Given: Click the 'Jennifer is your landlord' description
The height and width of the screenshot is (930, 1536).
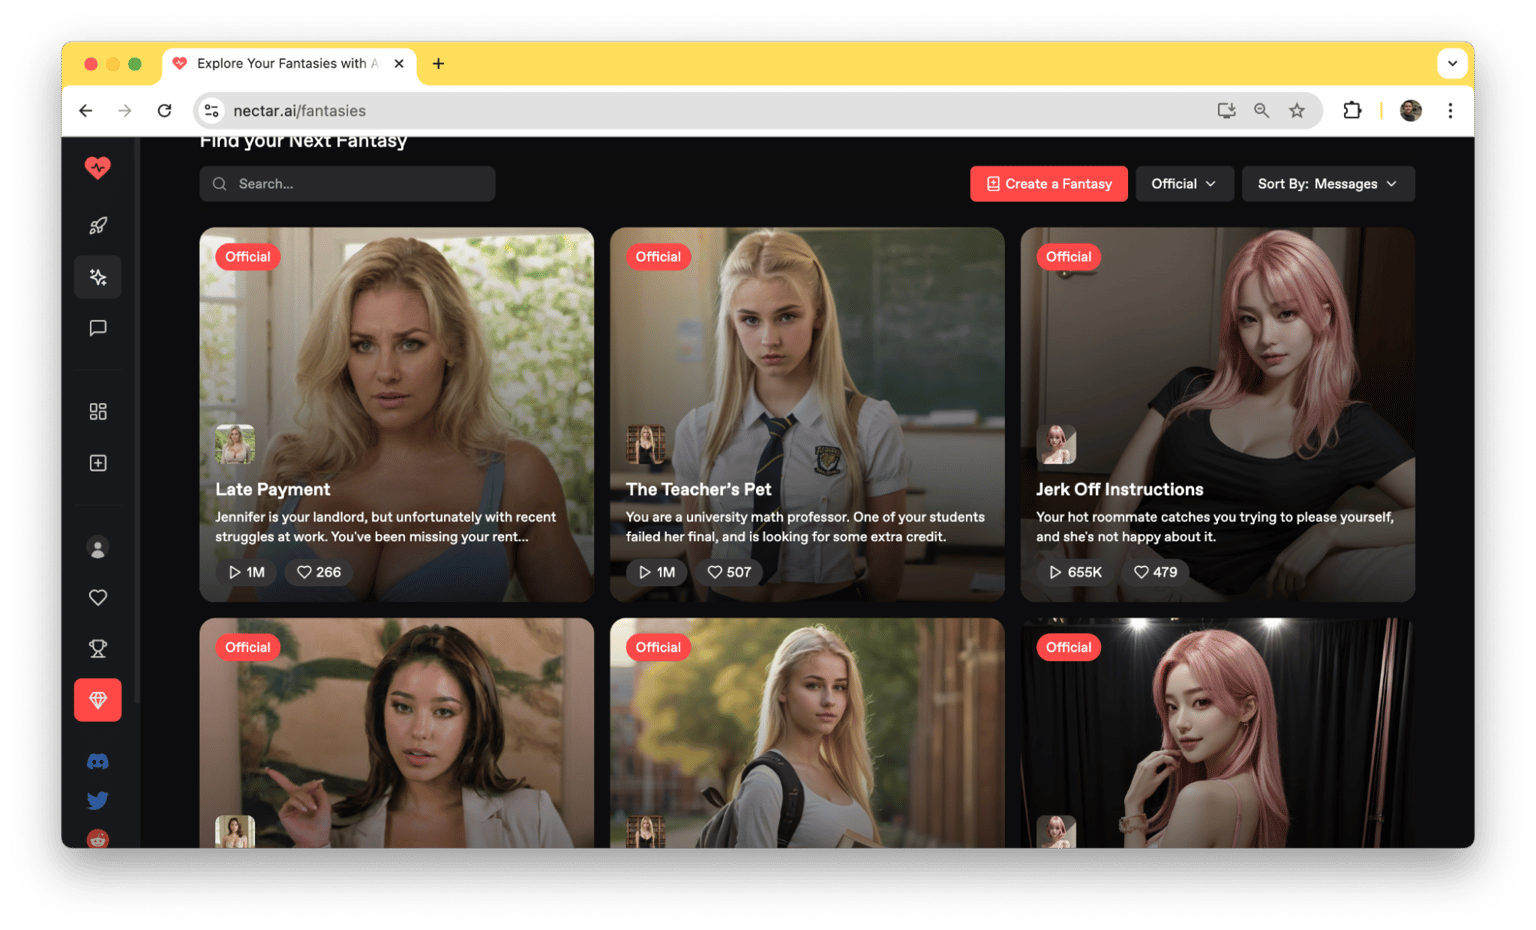Looking at the screenshot, I should [x=386, y=527].
